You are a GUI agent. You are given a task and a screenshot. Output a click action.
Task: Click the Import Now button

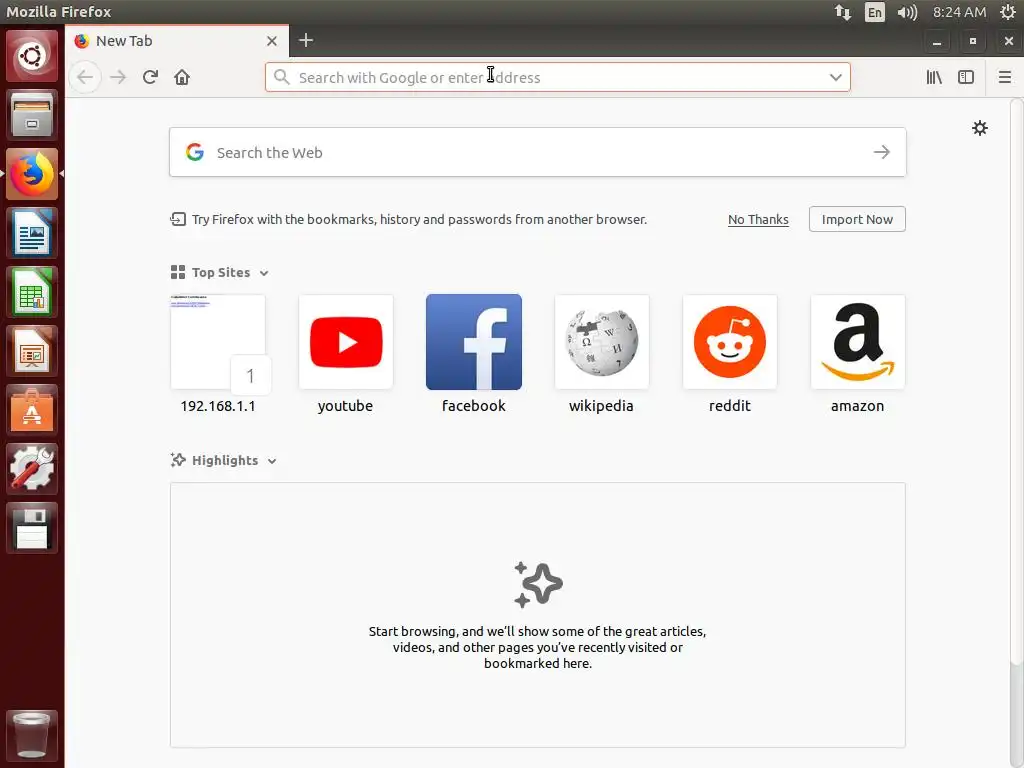857,219
